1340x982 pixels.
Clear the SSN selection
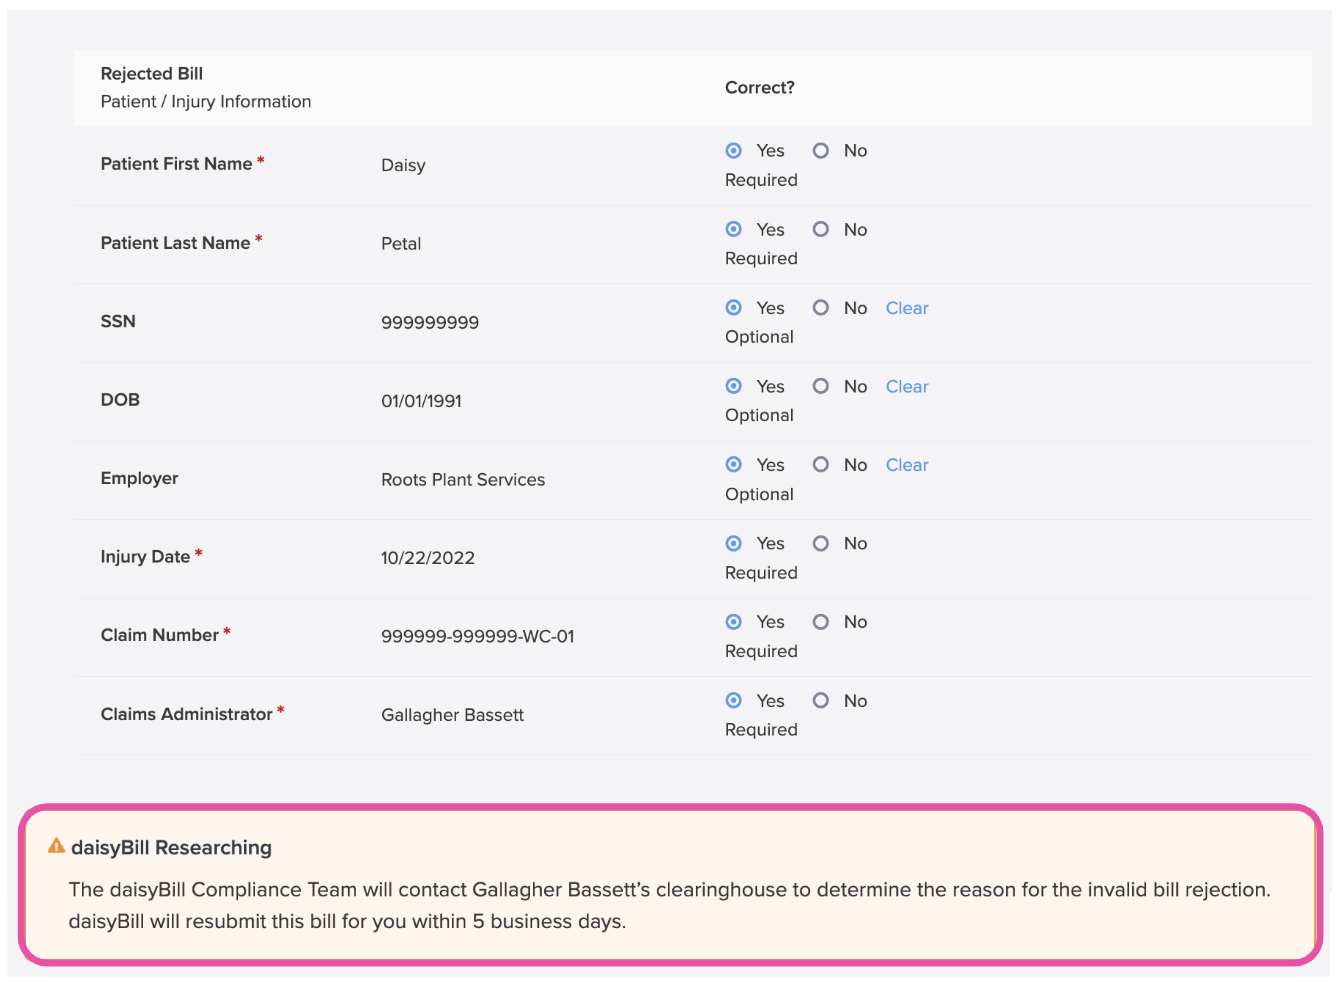pyautogui.click(x=906, y=308)
